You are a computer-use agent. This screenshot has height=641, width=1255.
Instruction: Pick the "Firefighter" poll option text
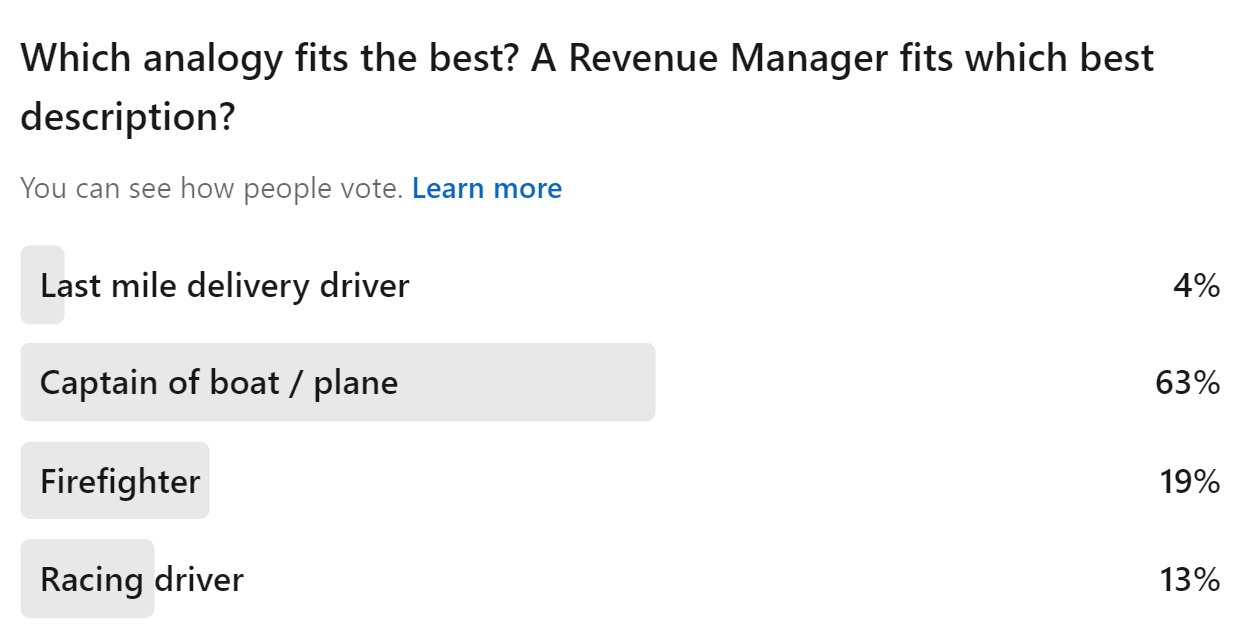[x=120, y=482]
